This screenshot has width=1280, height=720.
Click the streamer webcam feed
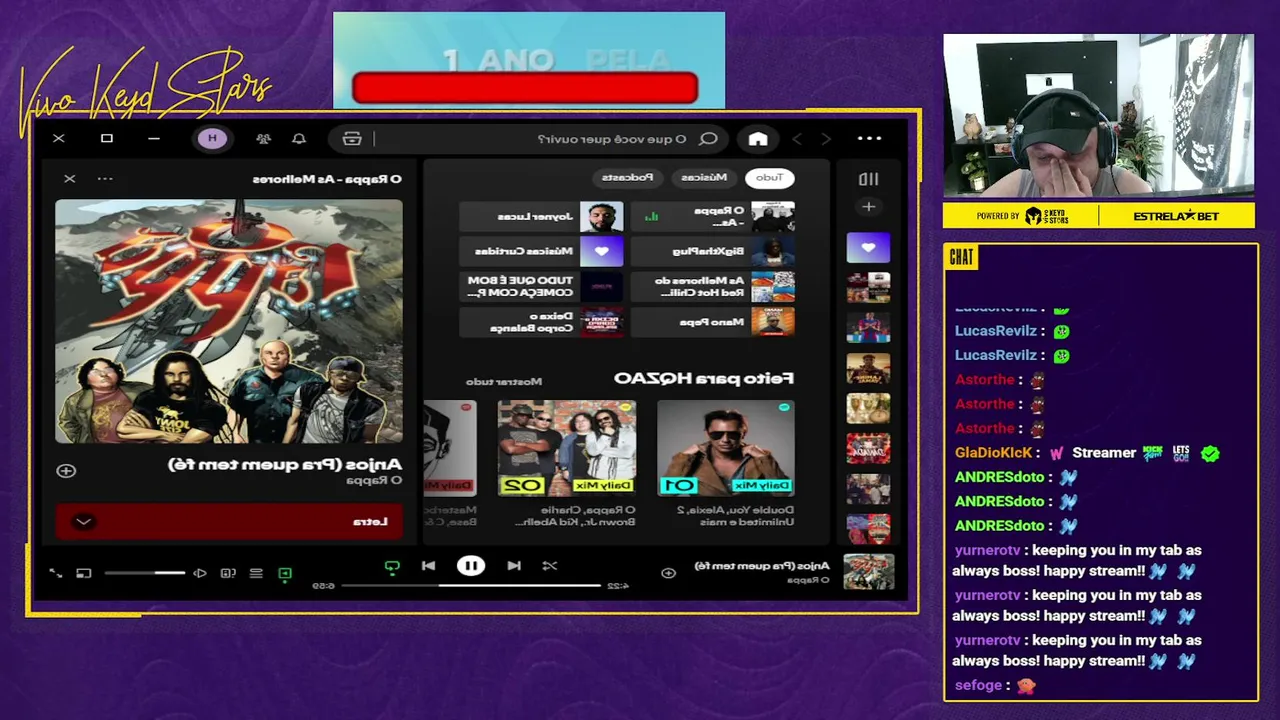pos(1099,117)
